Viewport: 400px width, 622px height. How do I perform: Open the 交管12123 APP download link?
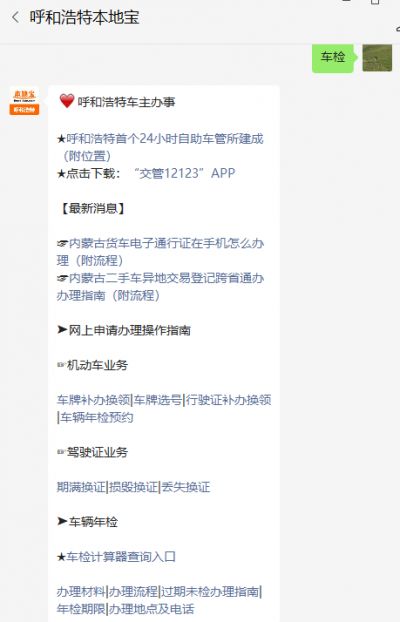[x=185, y=173]
